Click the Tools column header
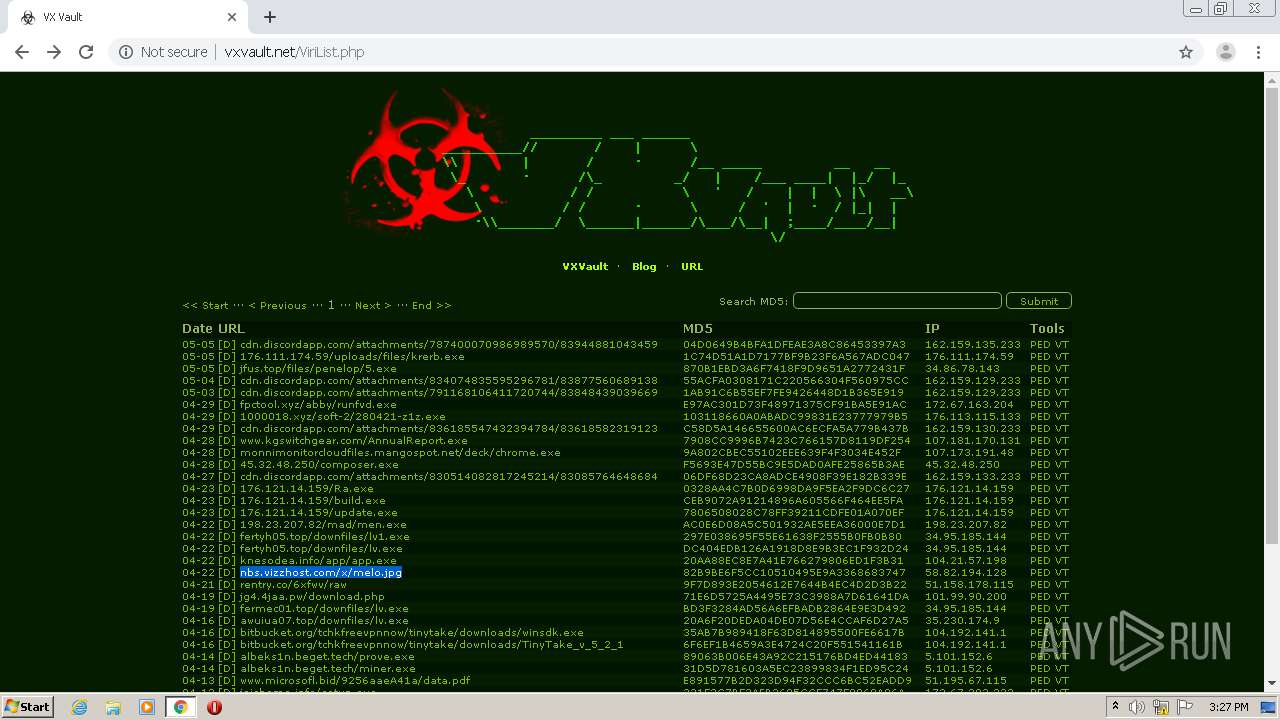 coord(1047,329)
